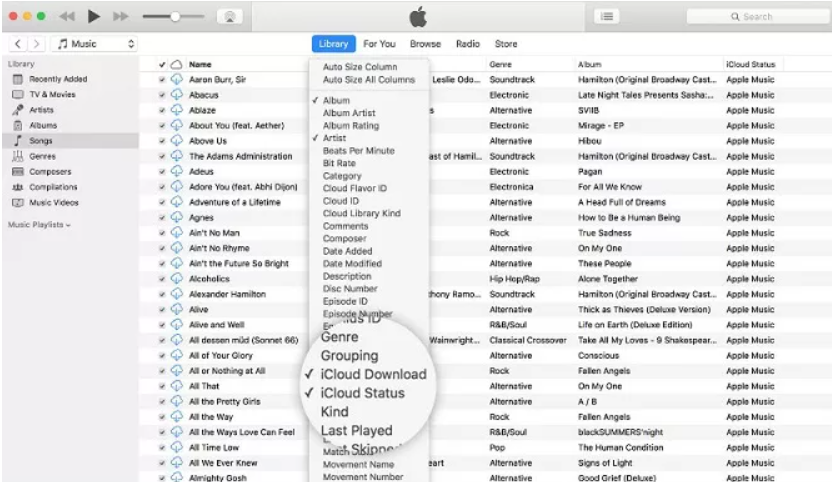
Task: Click cloud download icon for Adventure of a Lifetime
Action: pos(176,202)
